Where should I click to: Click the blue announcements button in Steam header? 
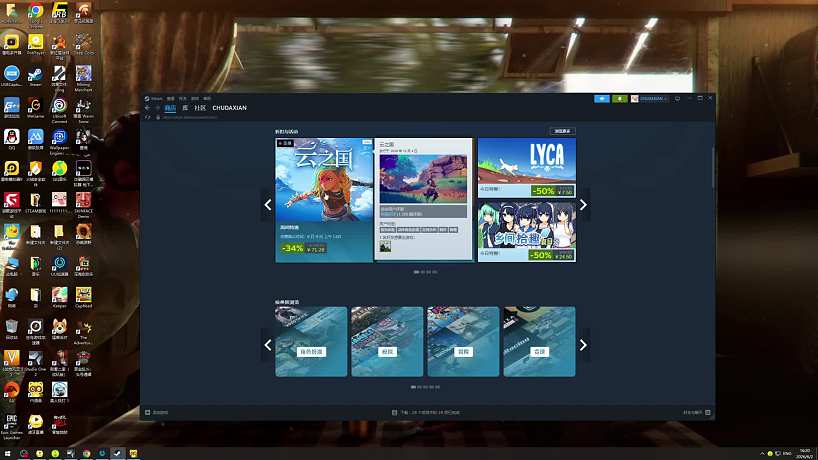[602, 99]
